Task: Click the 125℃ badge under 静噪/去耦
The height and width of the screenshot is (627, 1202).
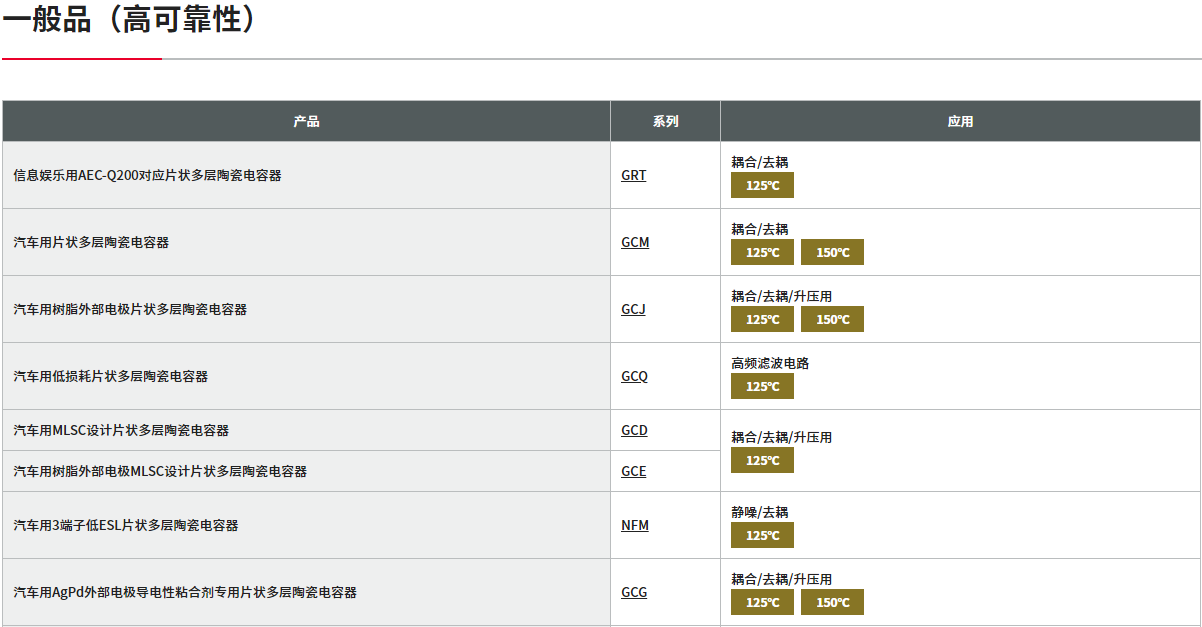Action: [x=762, y=535]
